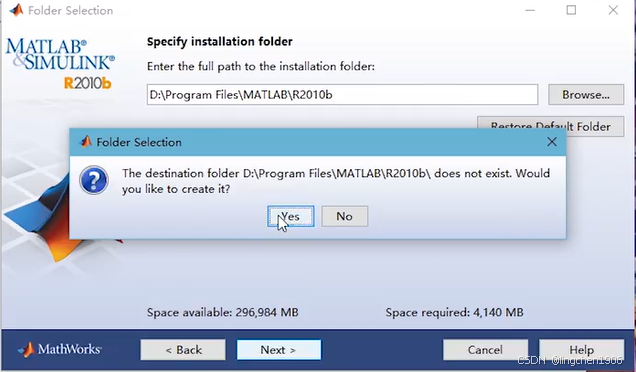Go to previous step with Back

[183, 350]
